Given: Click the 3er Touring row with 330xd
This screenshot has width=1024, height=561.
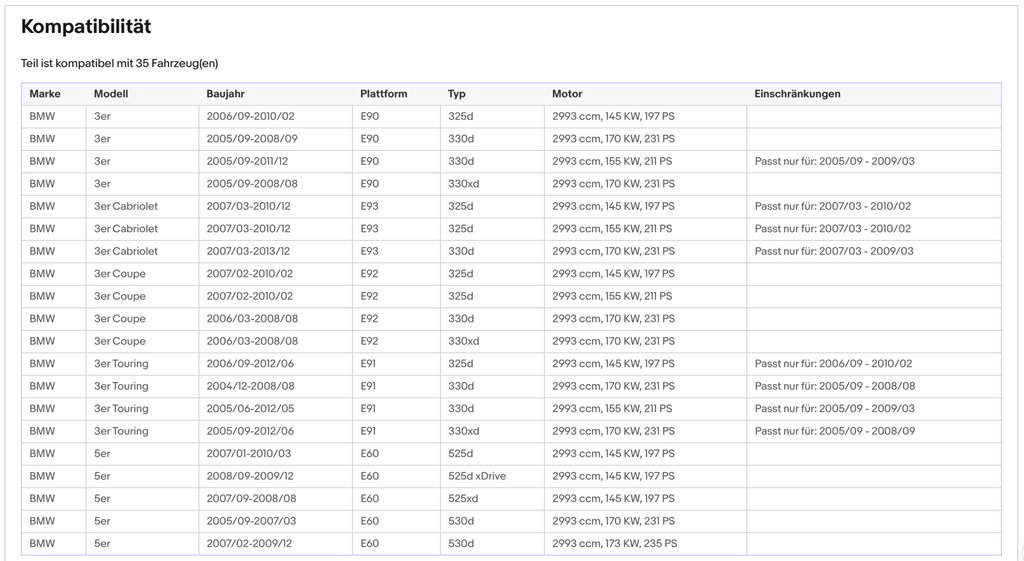Looking at the screenshot, I should click(511, 431).
